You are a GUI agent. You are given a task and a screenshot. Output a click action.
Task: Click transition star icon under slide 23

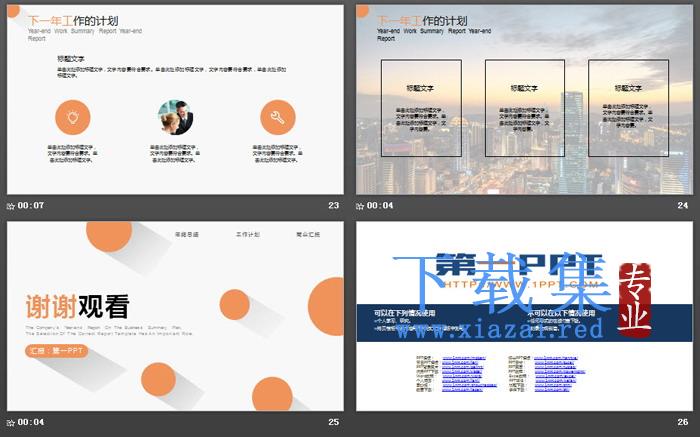[x=11, y=206]
